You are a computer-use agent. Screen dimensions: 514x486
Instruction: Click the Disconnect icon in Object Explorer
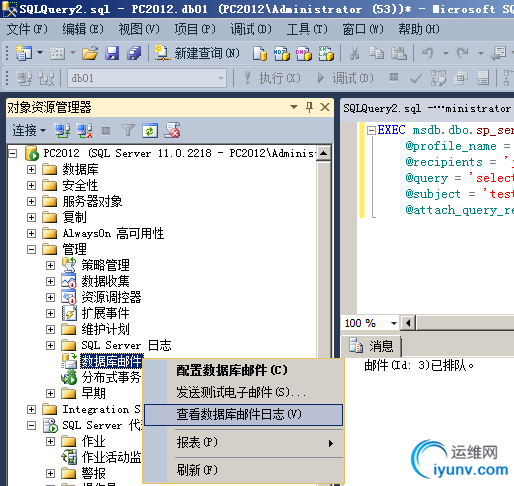84,131
